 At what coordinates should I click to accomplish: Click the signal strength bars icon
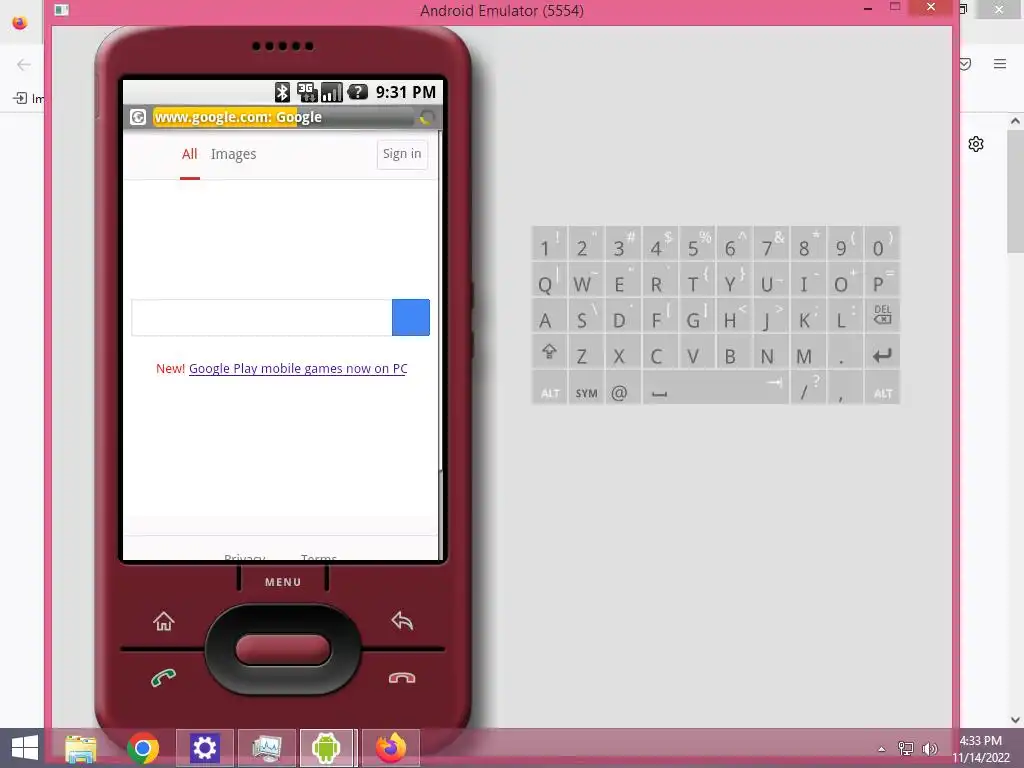click(332, 92)
